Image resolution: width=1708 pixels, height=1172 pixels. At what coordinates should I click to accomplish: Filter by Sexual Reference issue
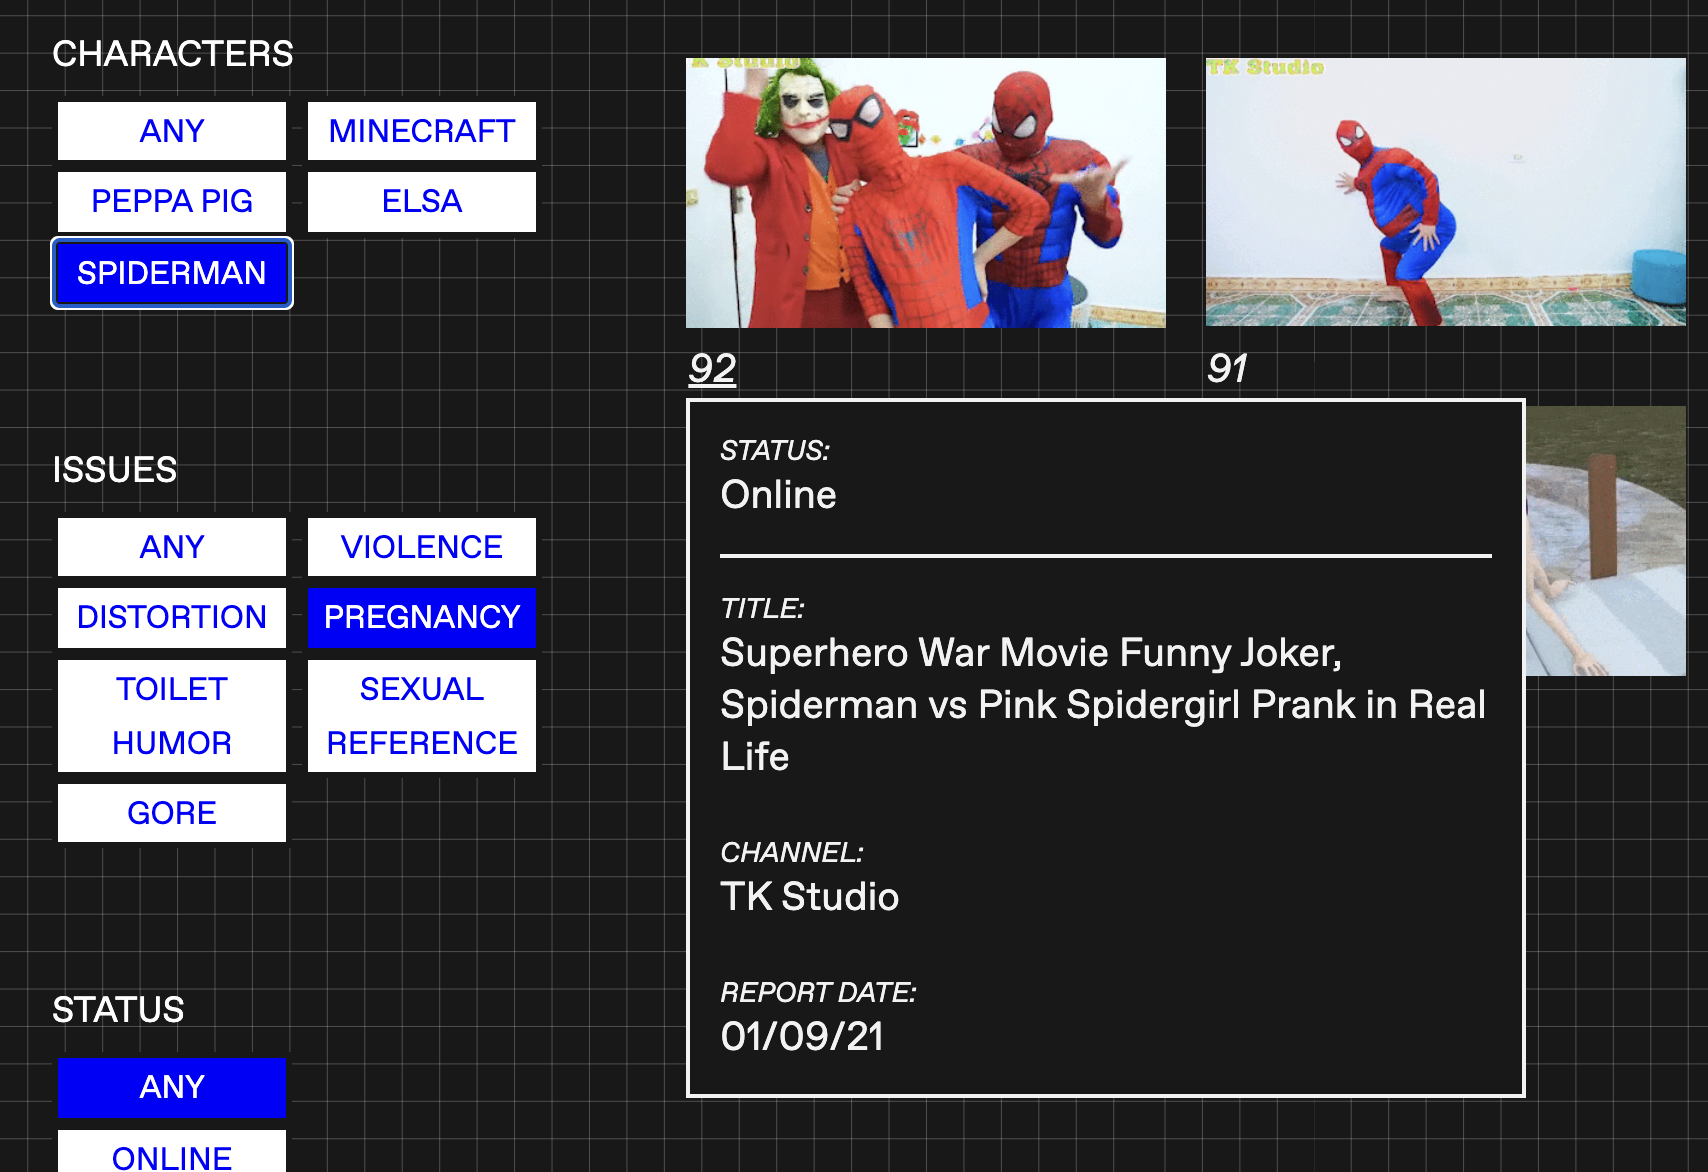click(421, 715)
